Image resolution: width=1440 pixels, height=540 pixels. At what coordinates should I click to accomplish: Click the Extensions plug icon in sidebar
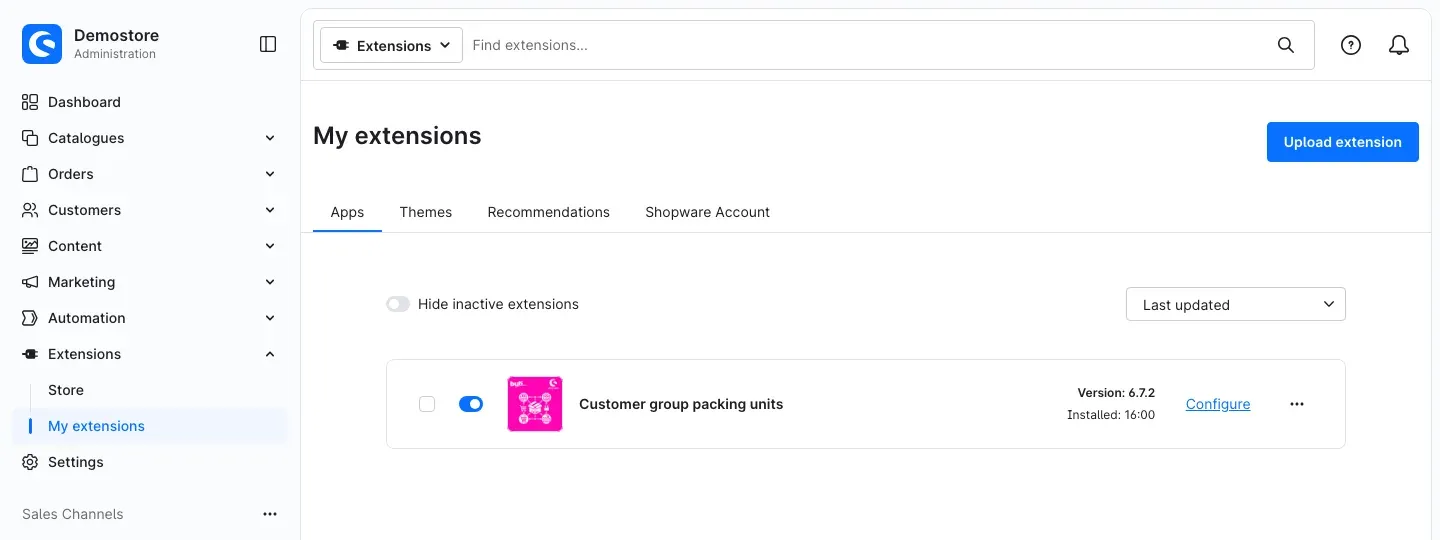click(x=30, y=354)
